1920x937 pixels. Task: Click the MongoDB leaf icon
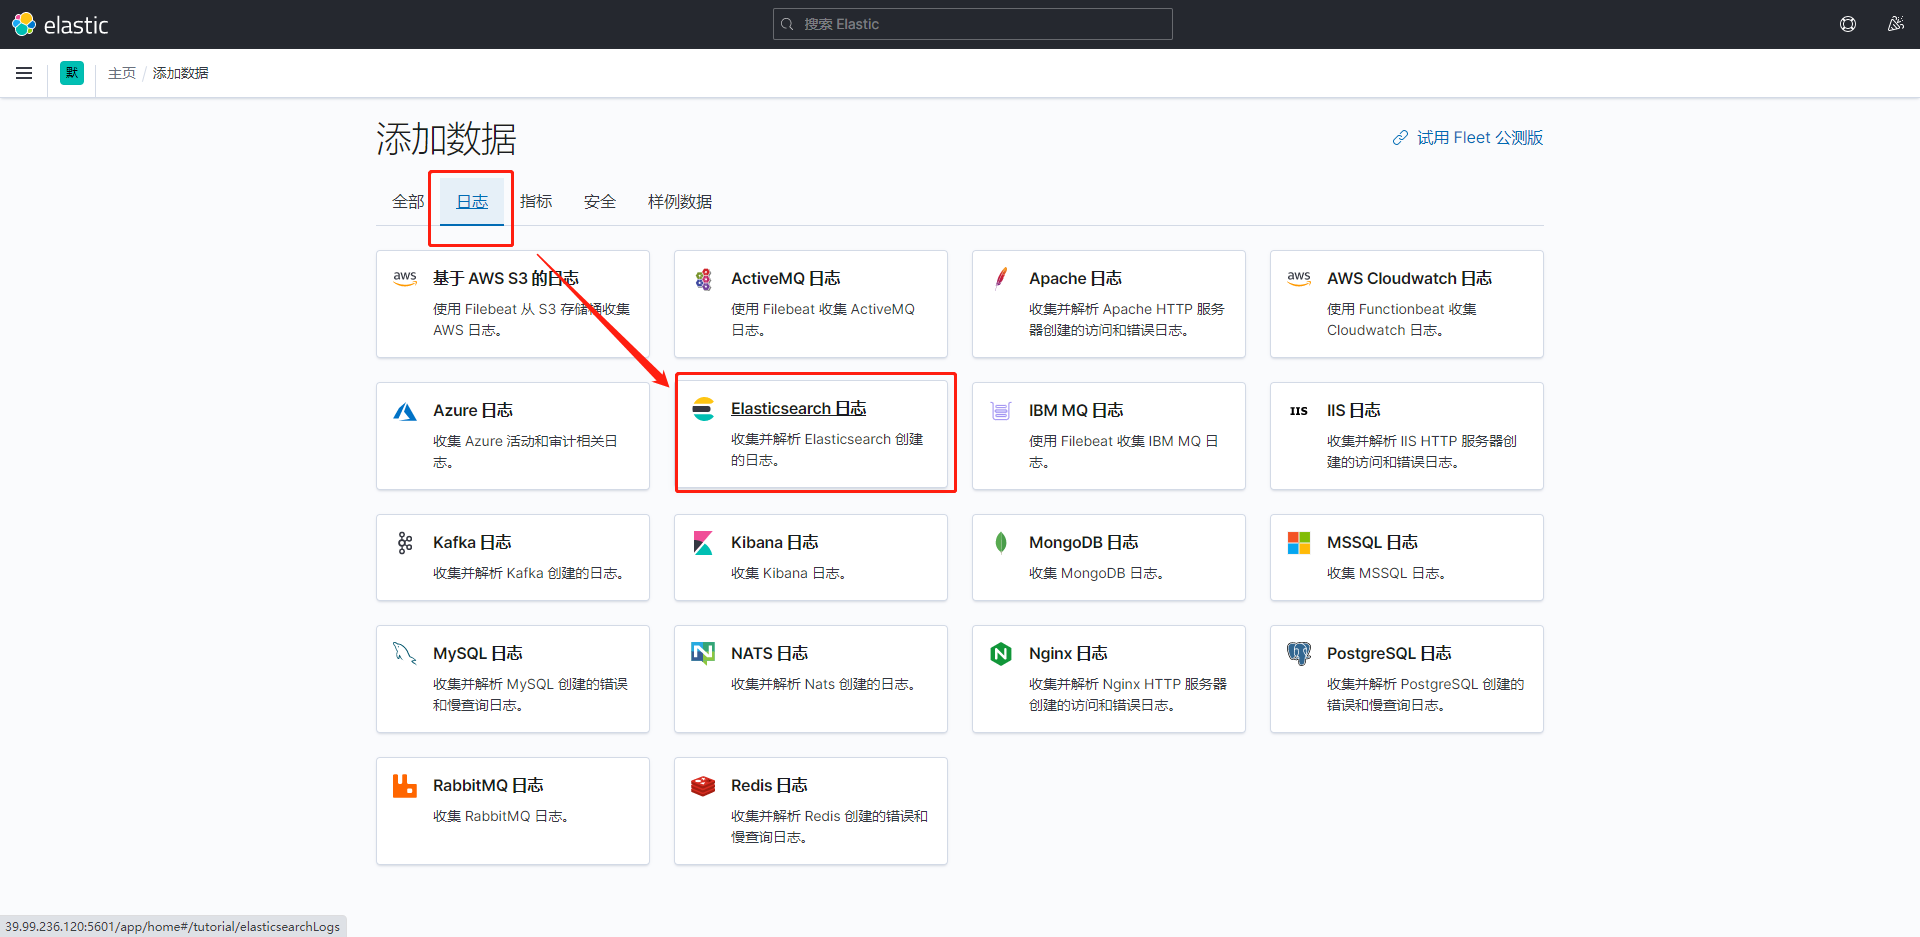[1001, 542]
